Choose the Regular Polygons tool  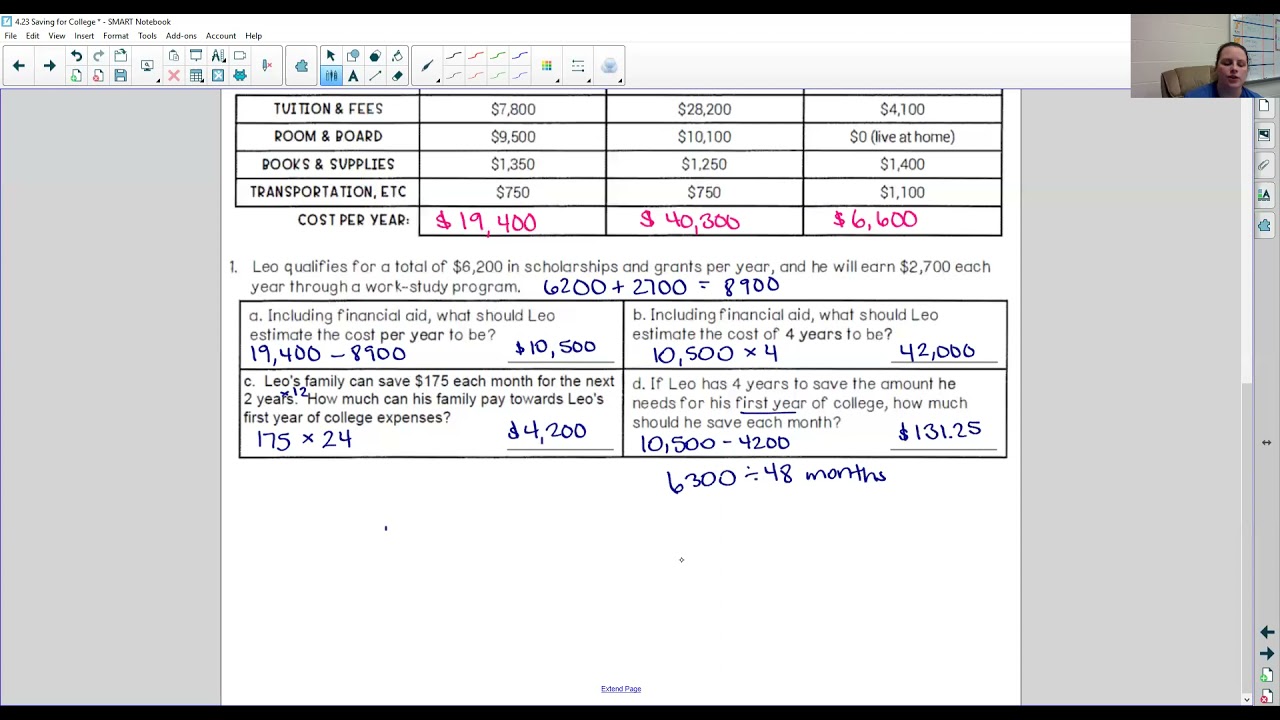coord(375,56)
